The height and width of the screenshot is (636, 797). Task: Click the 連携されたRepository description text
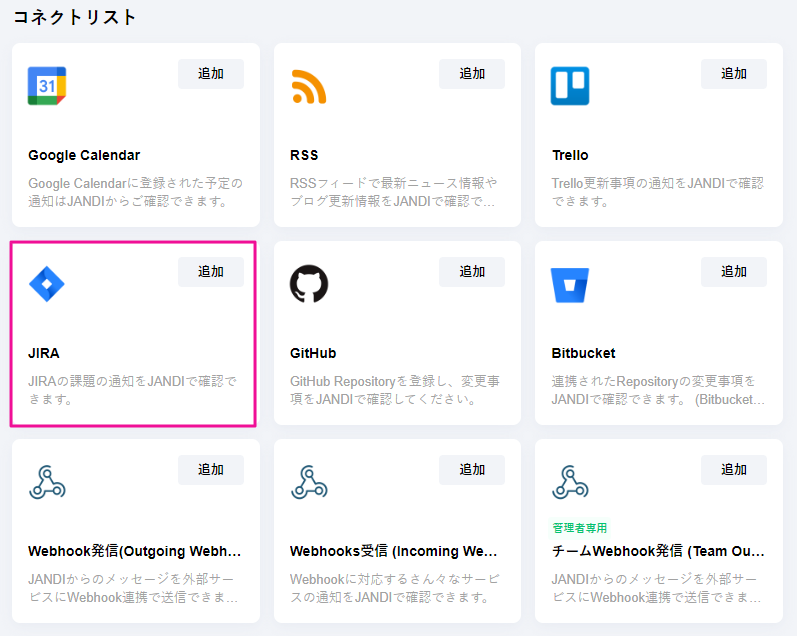[x=658, y=390]
